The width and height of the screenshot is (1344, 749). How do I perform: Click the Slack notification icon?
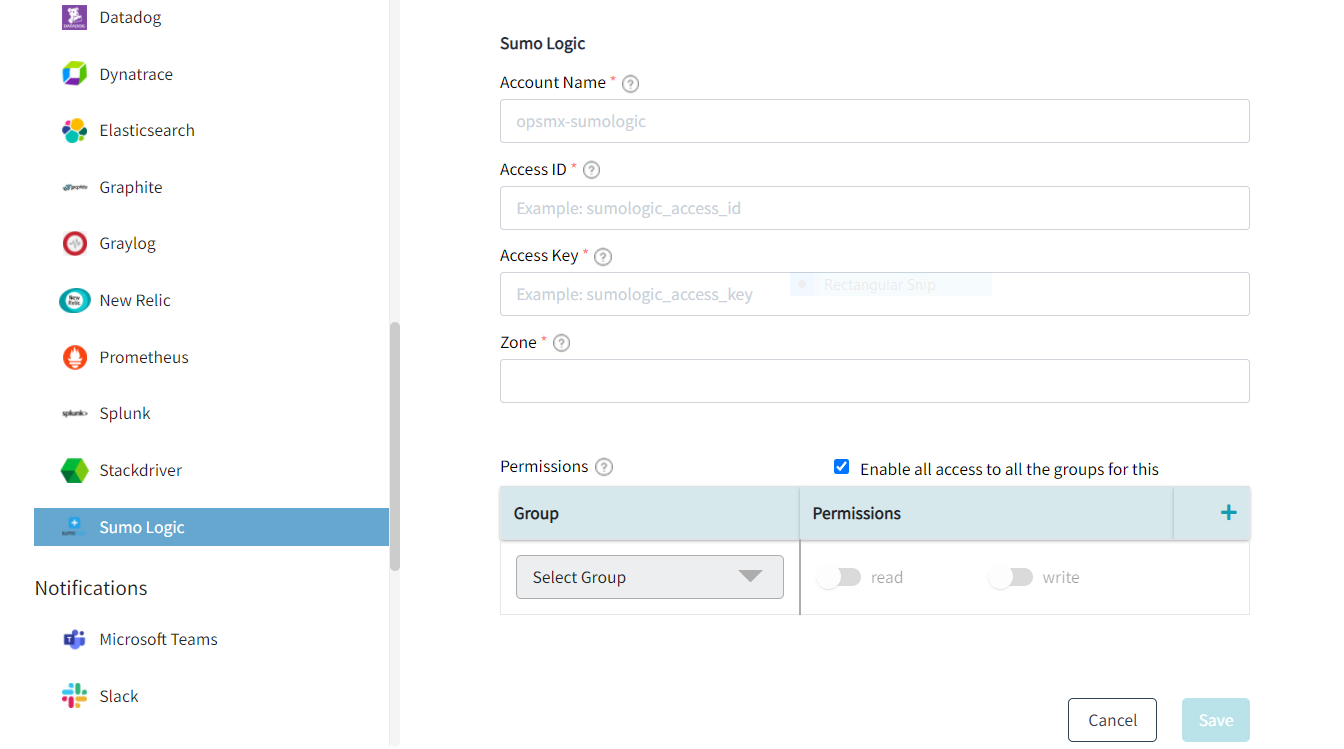73,695
